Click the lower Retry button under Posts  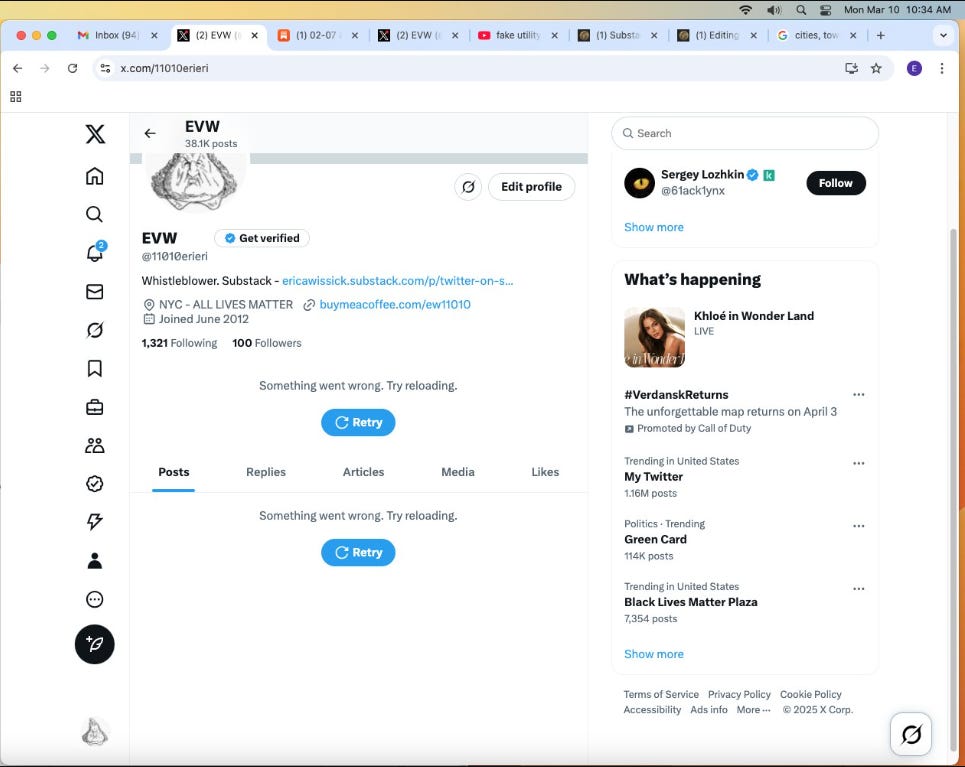tap(358, 552)
